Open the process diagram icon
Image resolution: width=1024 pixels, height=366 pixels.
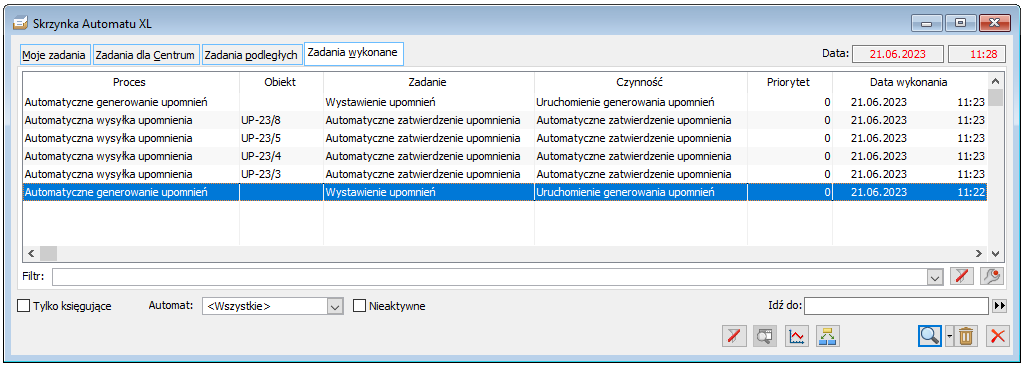[x=827, y=337]
